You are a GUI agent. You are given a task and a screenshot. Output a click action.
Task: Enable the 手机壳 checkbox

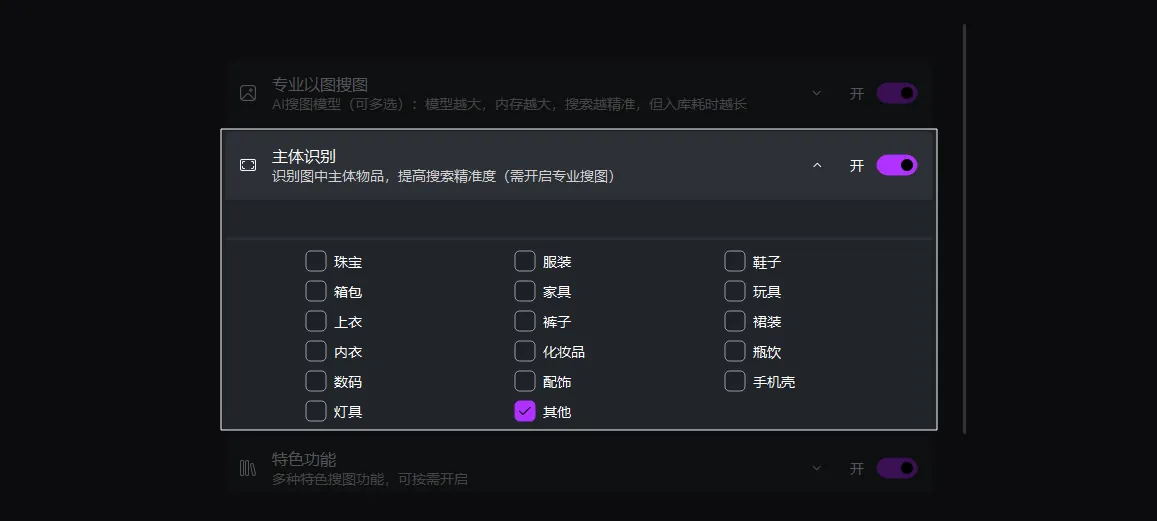tap(735, 381)
